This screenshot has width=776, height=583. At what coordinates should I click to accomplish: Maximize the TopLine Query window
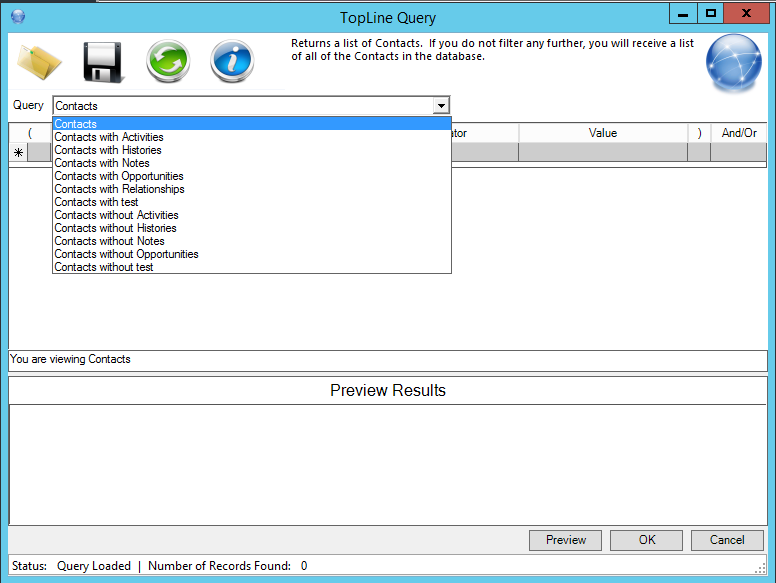point(711,13)
